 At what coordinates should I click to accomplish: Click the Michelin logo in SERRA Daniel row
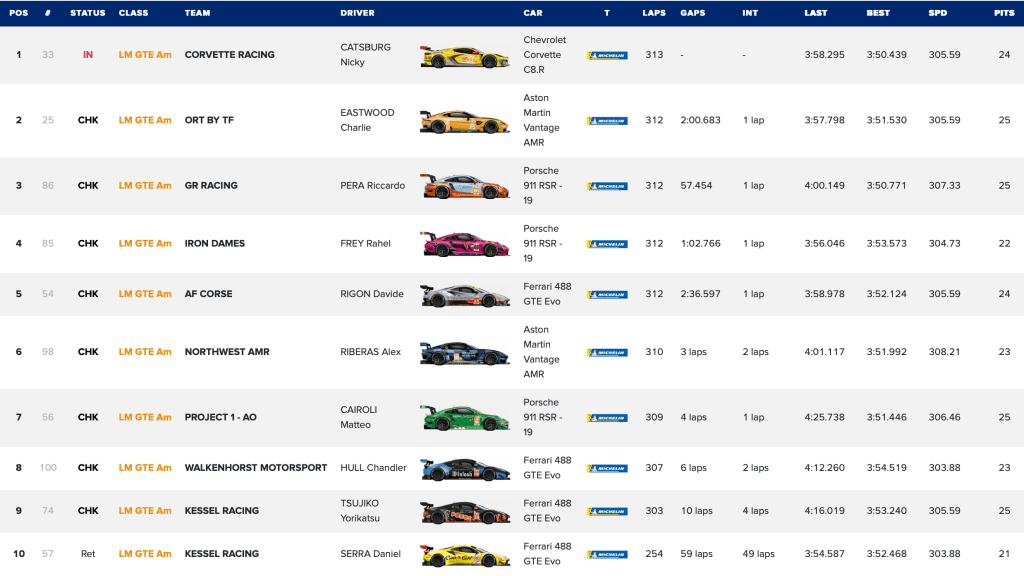click(x=607, y=554)
